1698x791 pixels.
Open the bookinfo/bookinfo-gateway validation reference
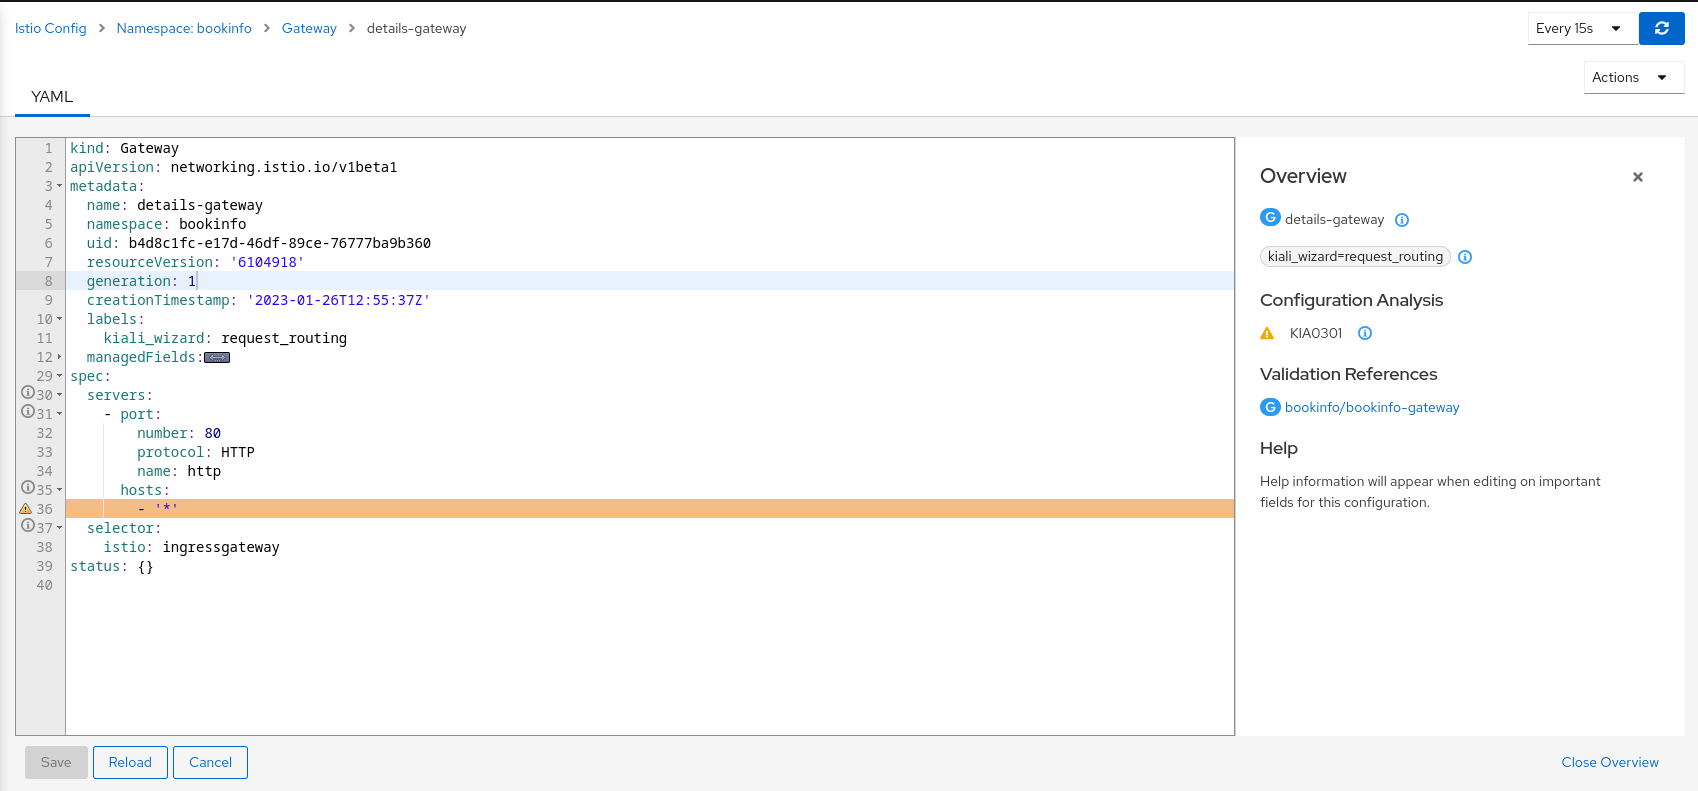click(x=1372, y=407)
